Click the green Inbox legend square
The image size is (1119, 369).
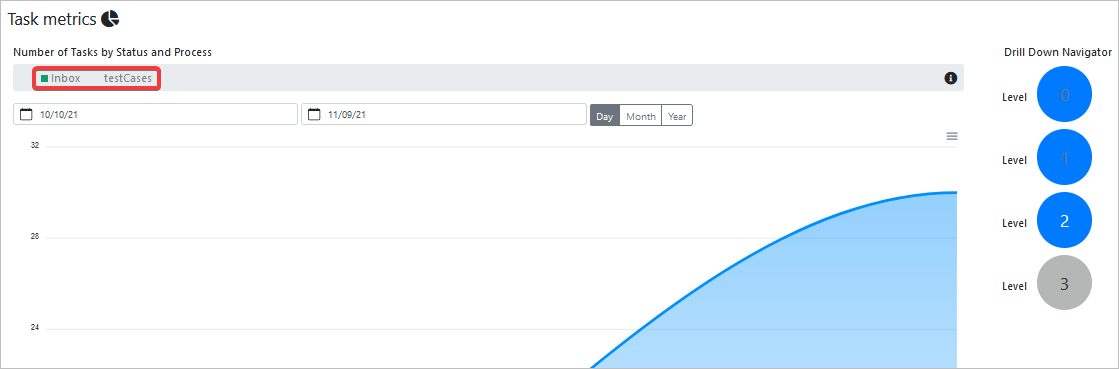click(44, 79)
